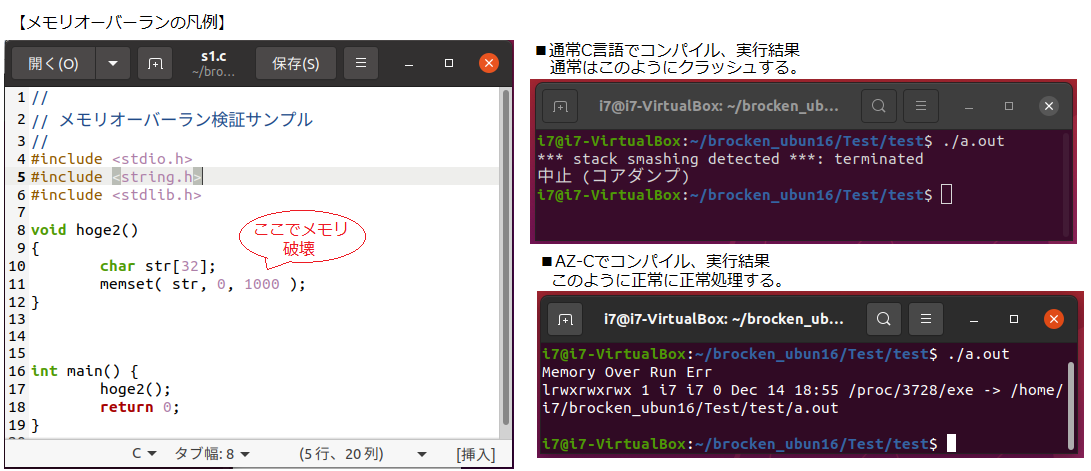This screenshot has height=471, width=1091.
Task: Toggle the [挿入] insert mode indicator
Action: pyautogui.click(x=475, y=454)
